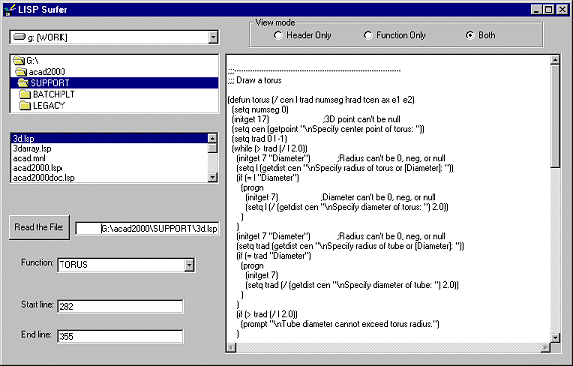
Task: Click the BATCHPLT folder icon
Action: (x=25, y=94)
